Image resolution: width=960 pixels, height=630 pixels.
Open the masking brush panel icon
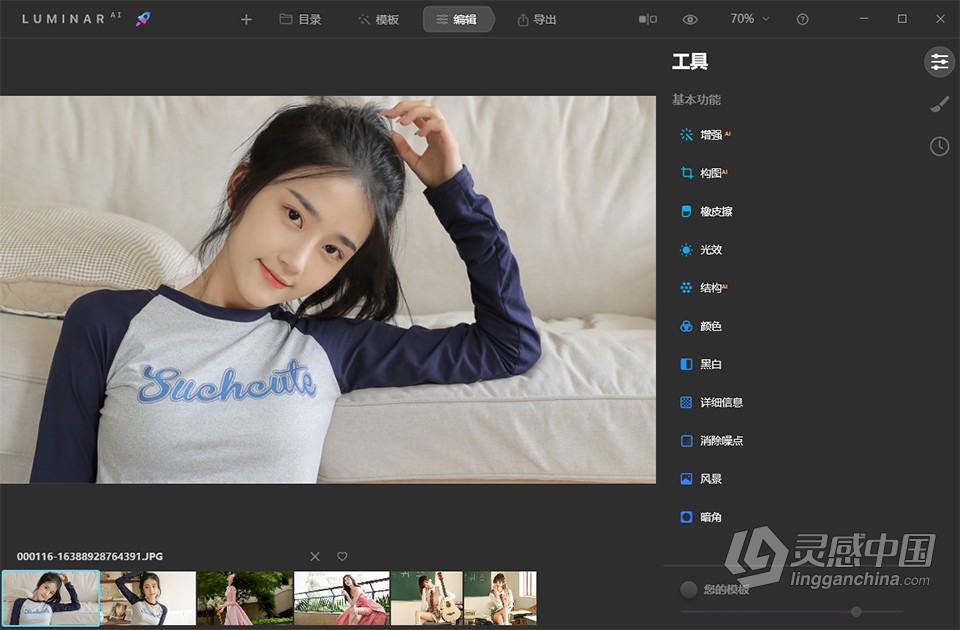coord(939,104)
